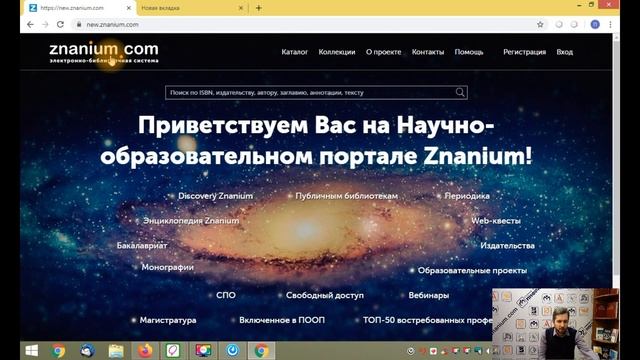This screenshot has height=360, width=640.
Task: Open the Монографии link
Action: click(167, 267)
